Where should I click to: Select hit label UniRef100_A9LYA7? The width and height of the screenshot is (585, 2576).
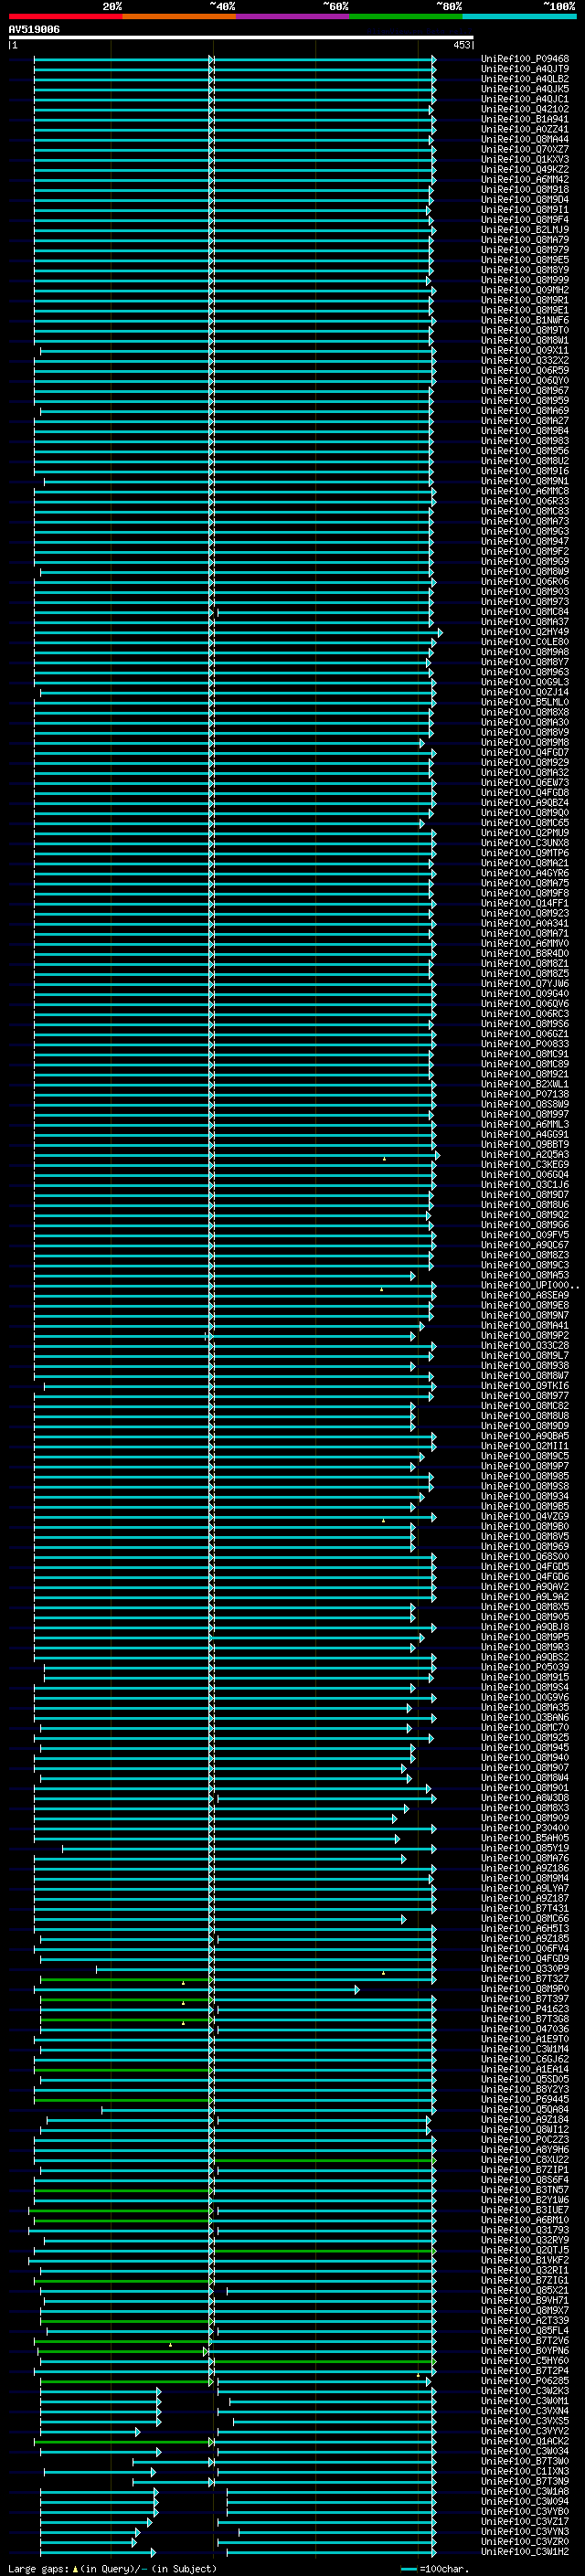pos(525,1888)
